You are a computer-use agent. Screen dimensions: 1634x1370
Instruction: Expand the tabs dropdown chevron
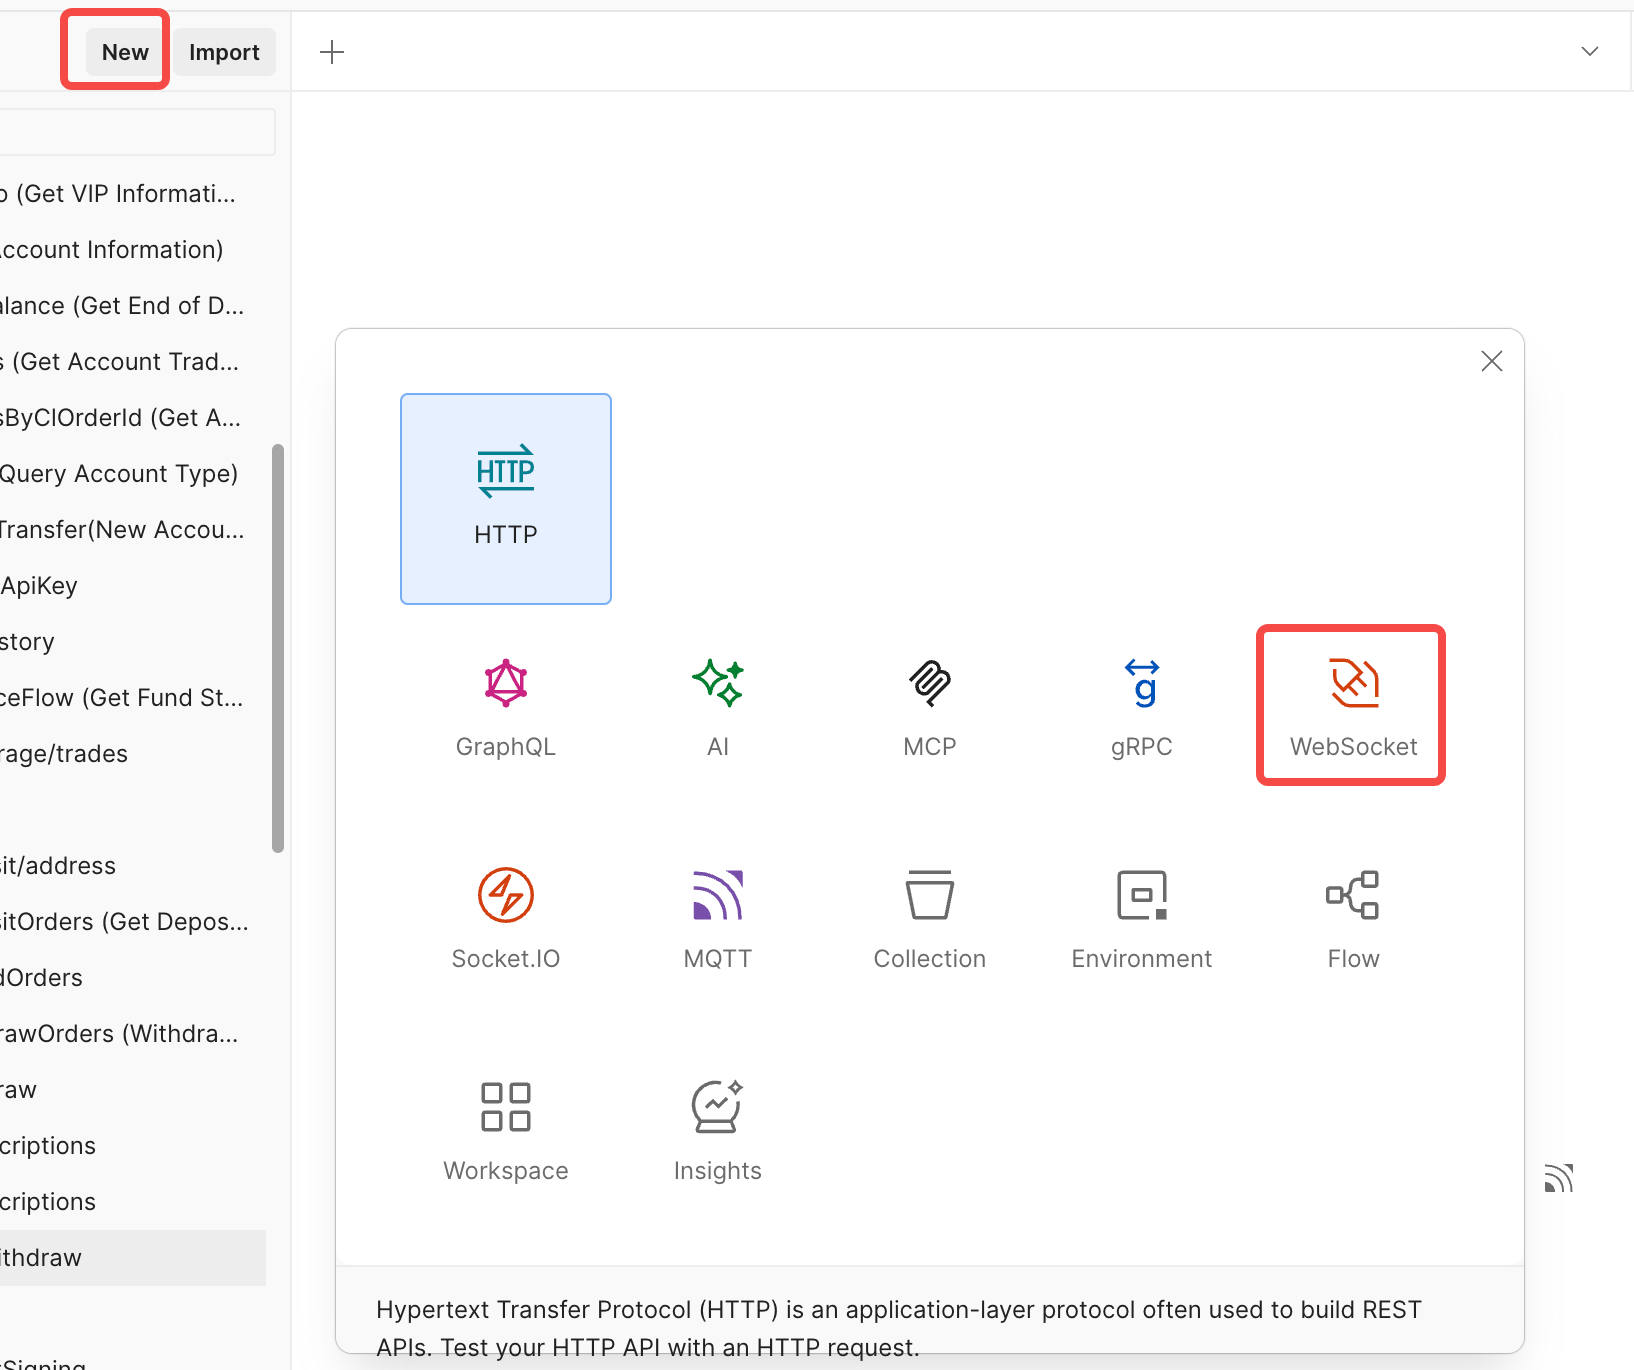pos(1589,52)
